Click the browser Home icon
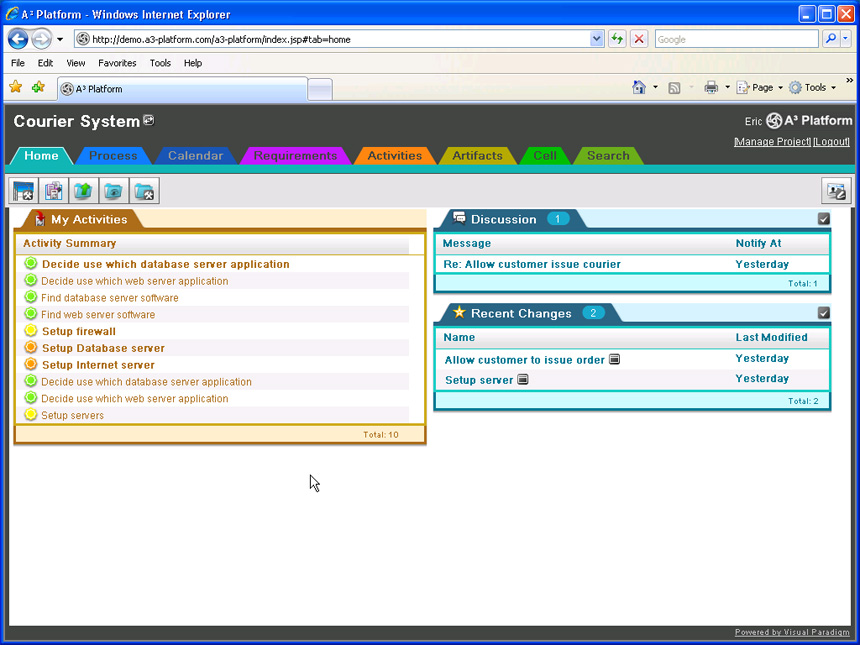 639,87
